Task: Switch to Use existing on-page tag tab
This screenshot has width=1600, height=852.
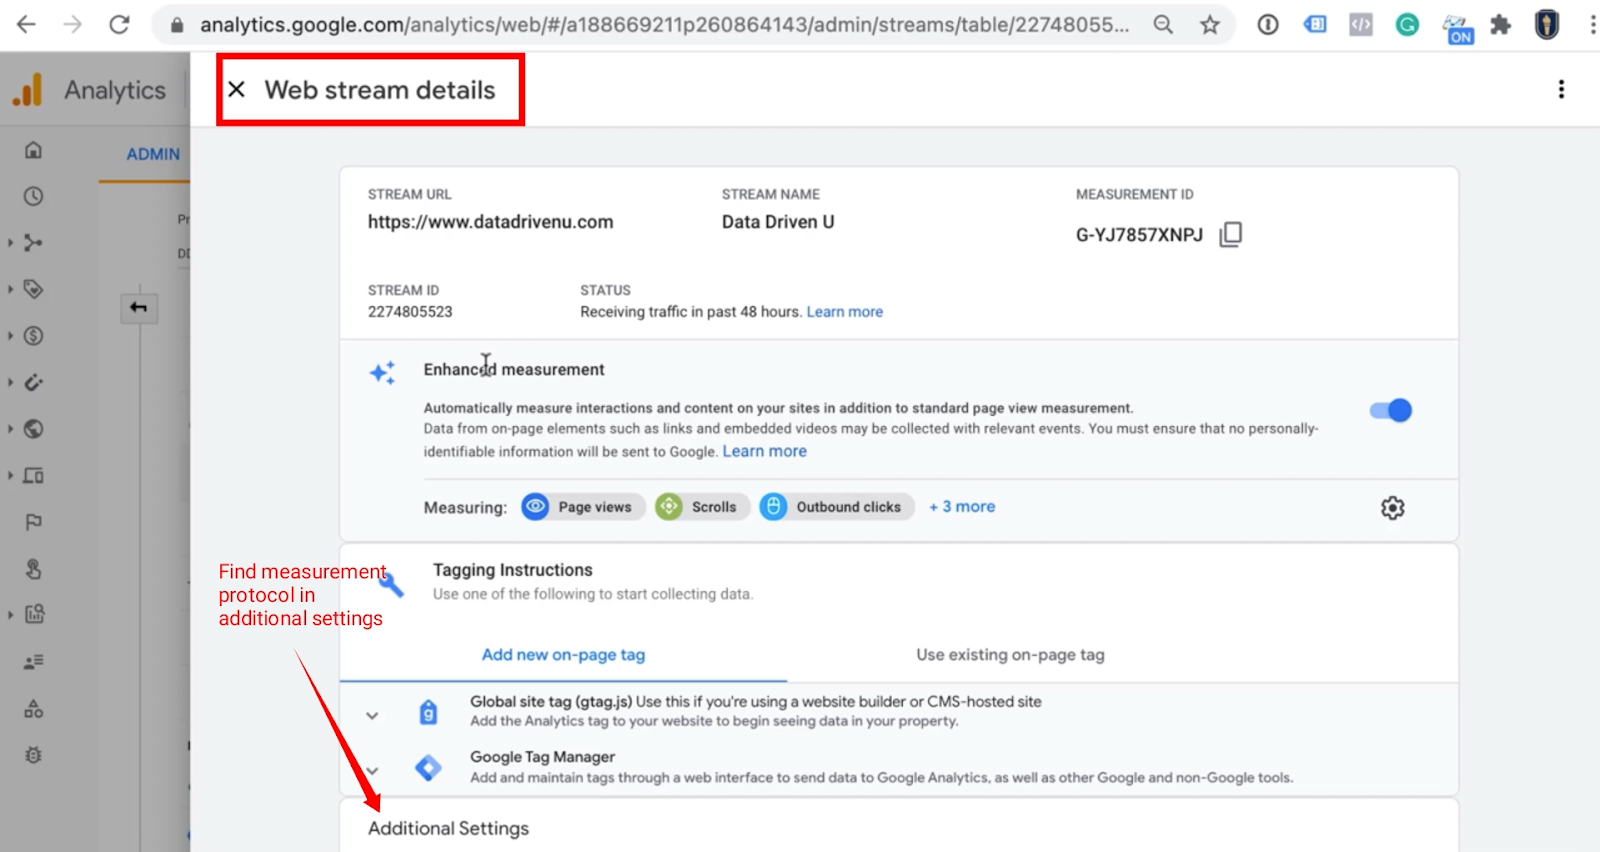Action: 1010,655
